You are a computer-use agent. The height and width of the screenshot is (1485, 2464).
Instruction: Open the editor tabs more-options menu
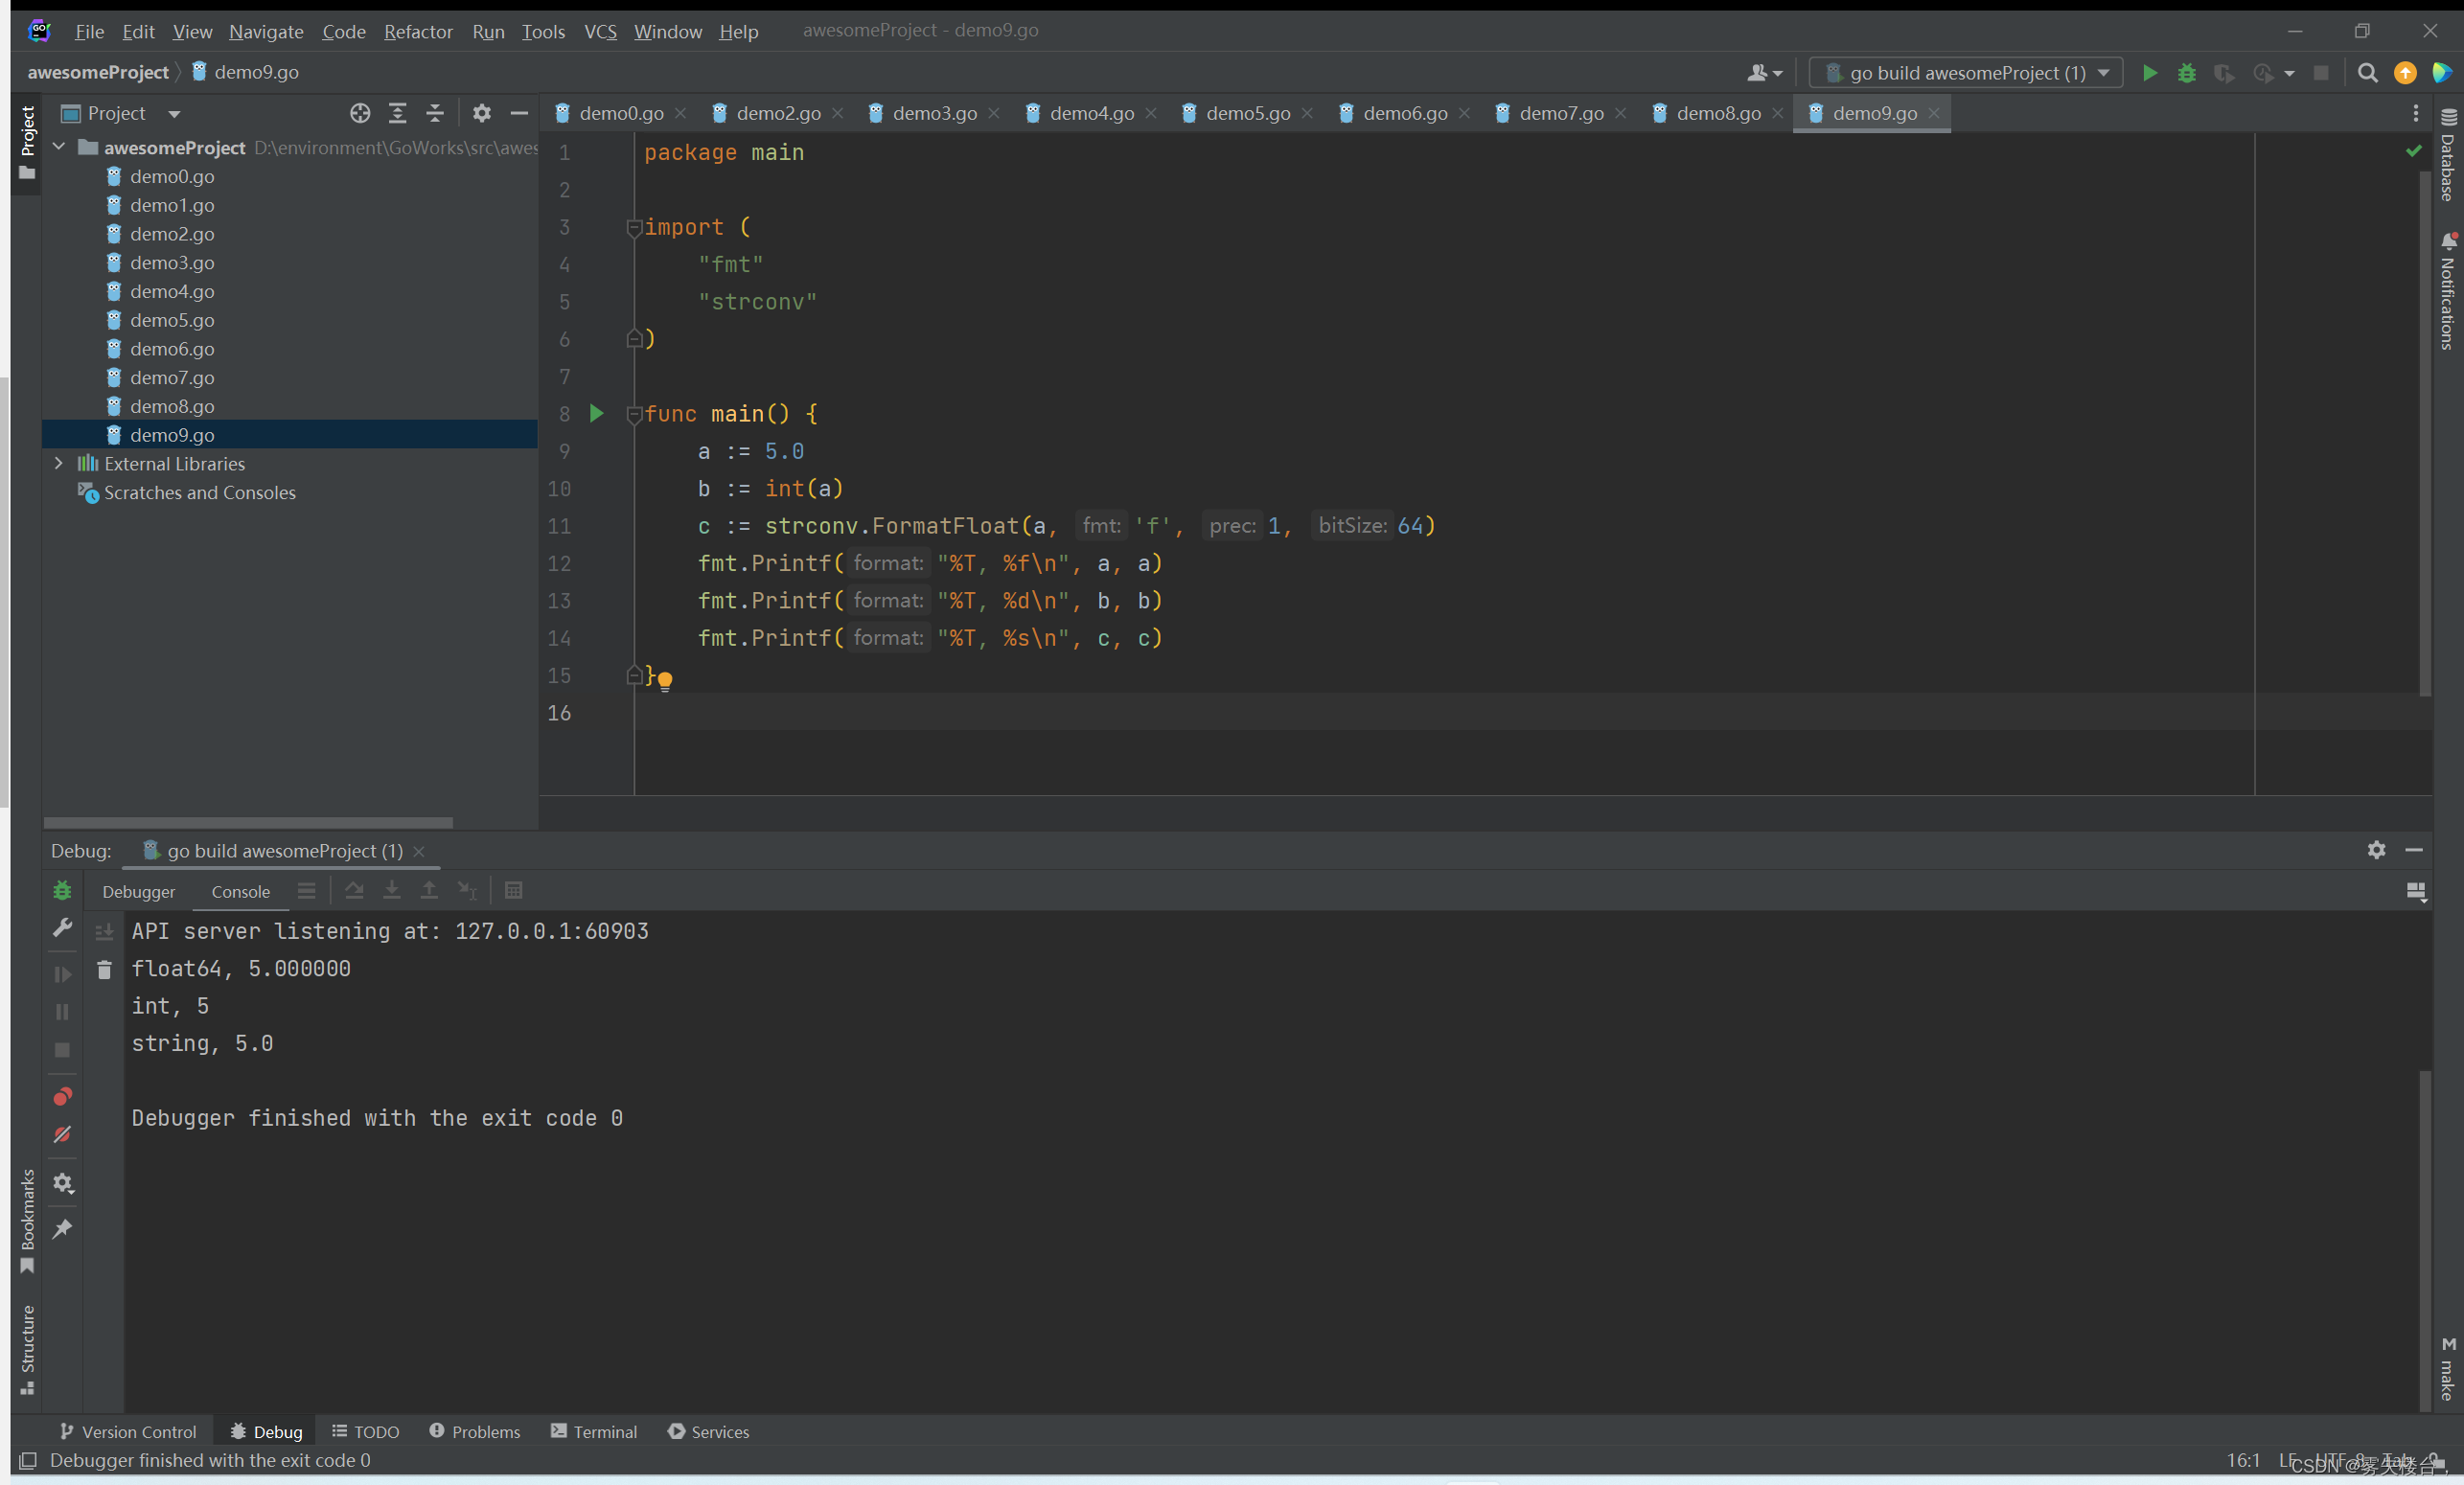2416,113
